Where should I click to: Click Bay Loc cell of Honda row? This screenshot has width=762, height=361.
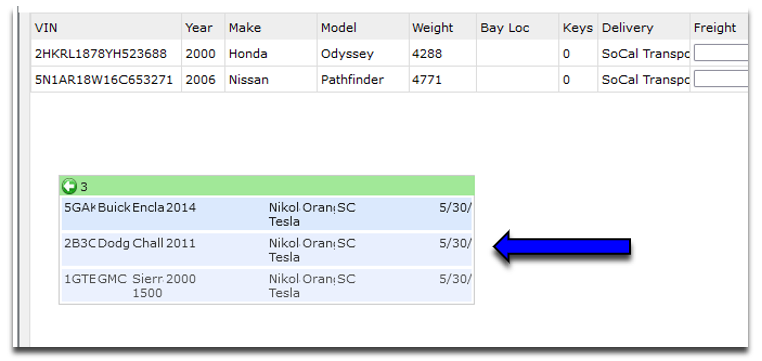click(x=518, y=53)
